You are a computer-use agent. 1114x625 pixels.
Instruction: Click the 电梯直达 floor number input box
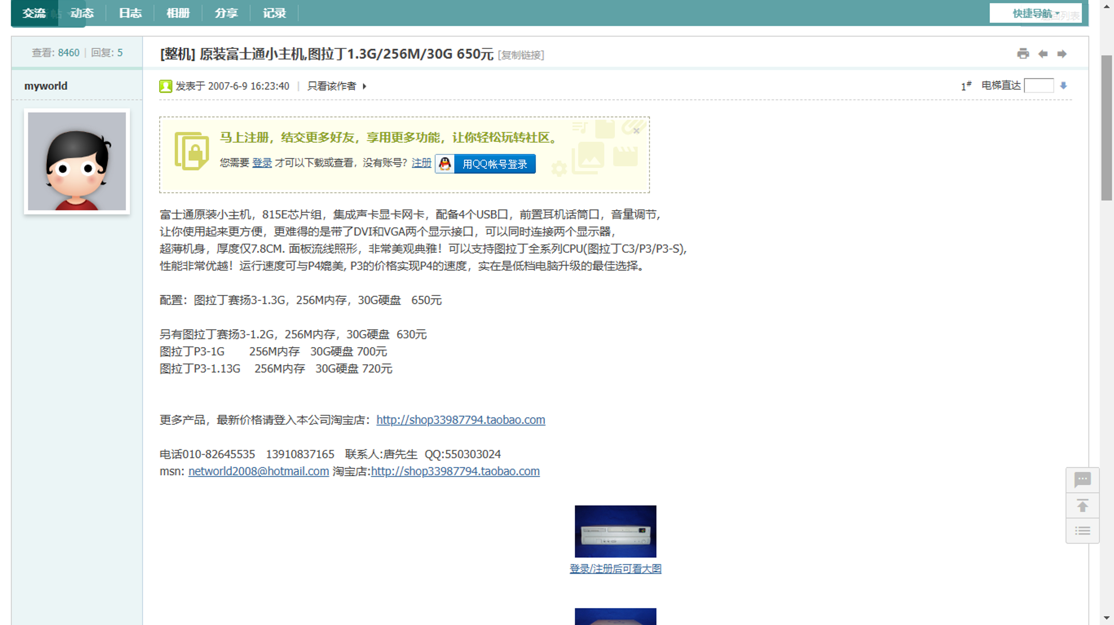(1038, 86)
